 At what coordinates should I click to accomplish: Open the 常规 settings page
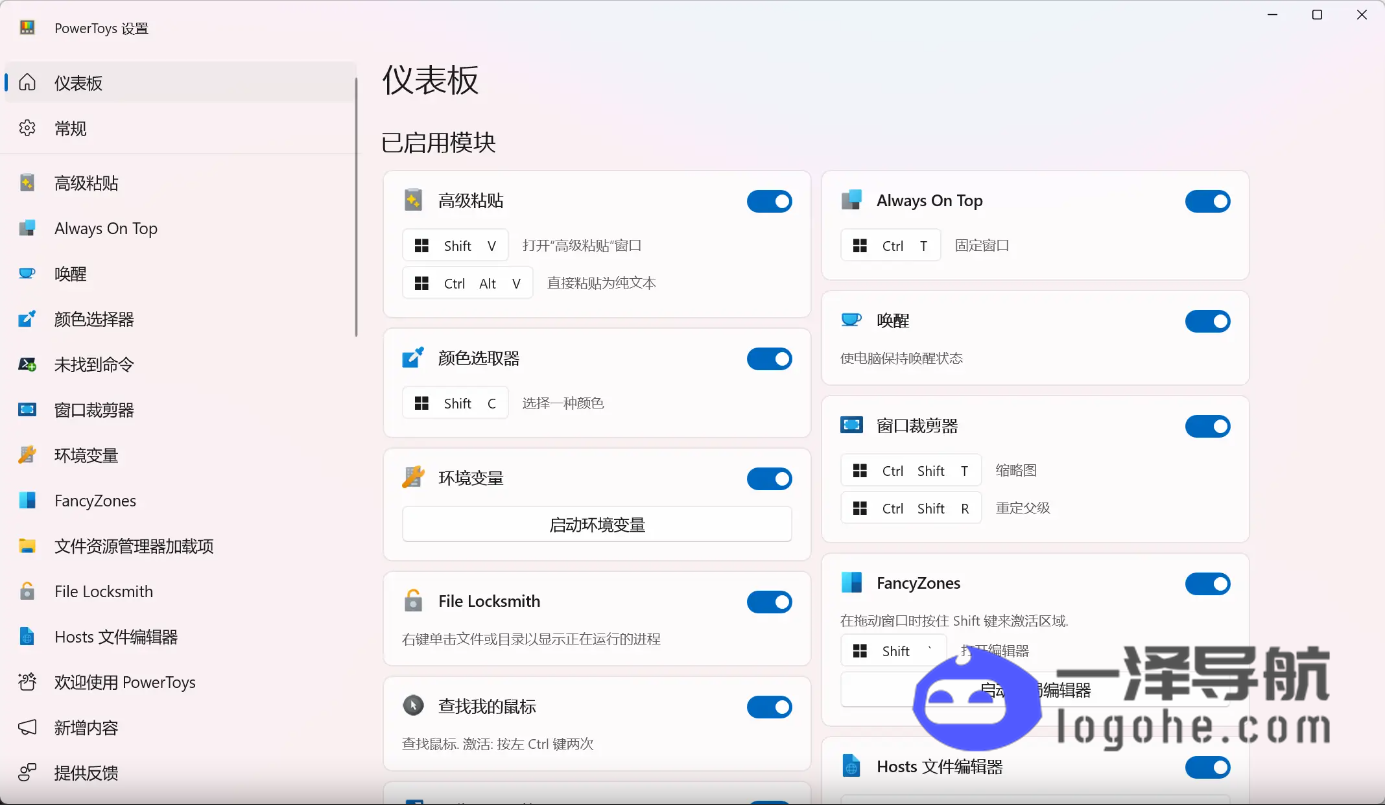coord(180,128)
